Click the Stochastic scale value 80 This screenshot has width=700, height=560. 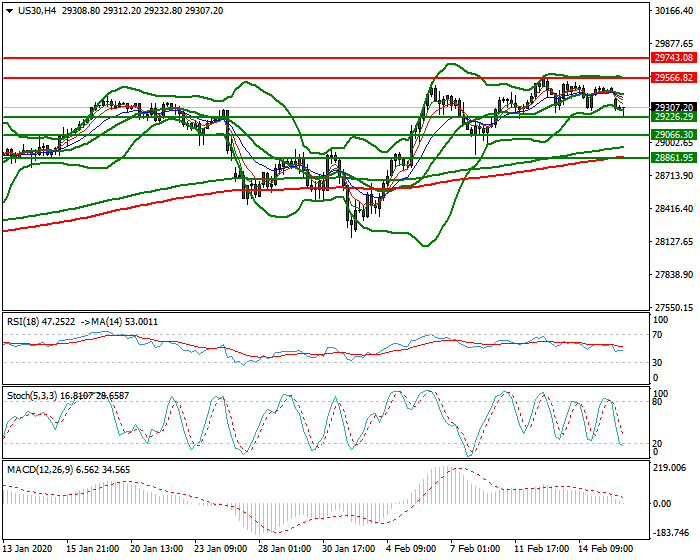tap(657, 402)
